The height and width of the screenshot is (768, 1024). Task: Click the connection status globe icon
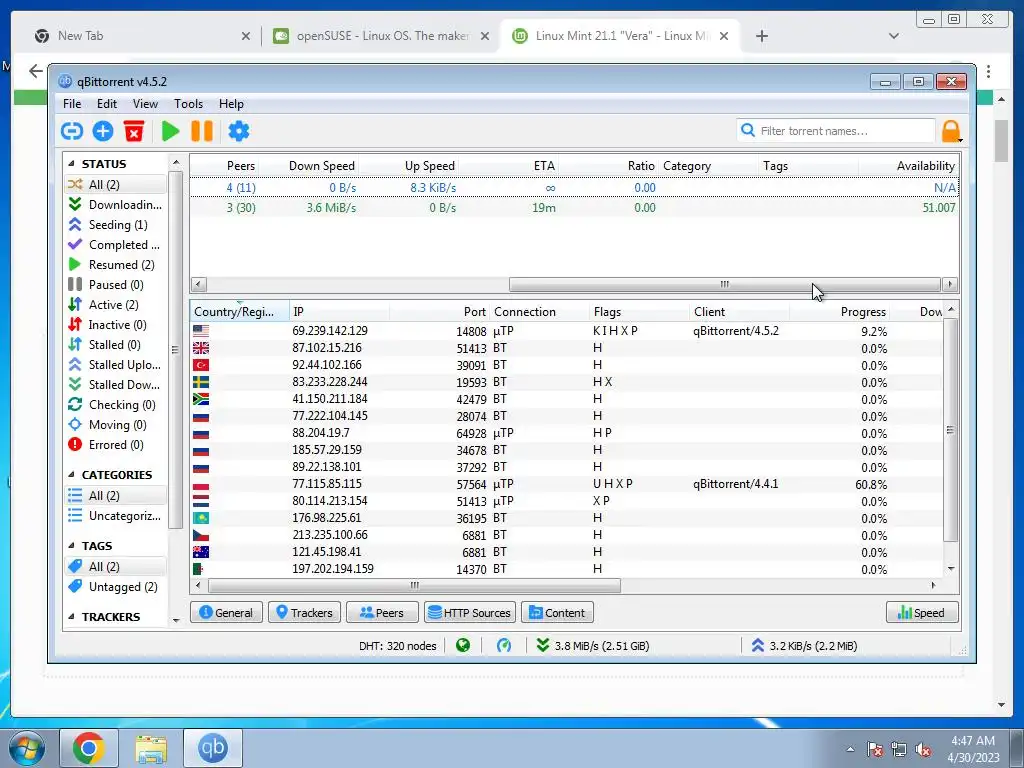point(463,646)
